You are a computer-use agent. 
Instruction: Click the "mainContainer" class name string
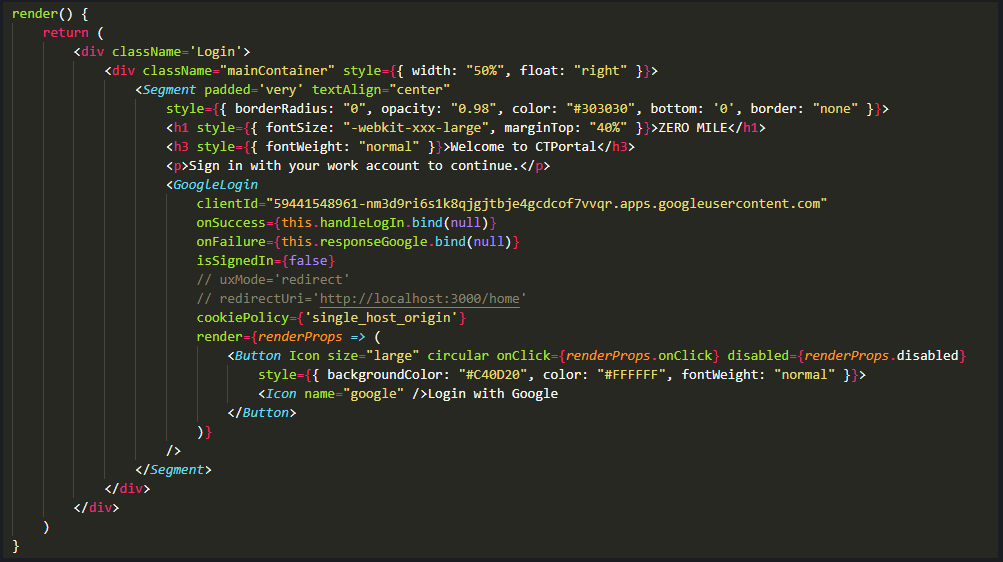[x=277, y=70]
